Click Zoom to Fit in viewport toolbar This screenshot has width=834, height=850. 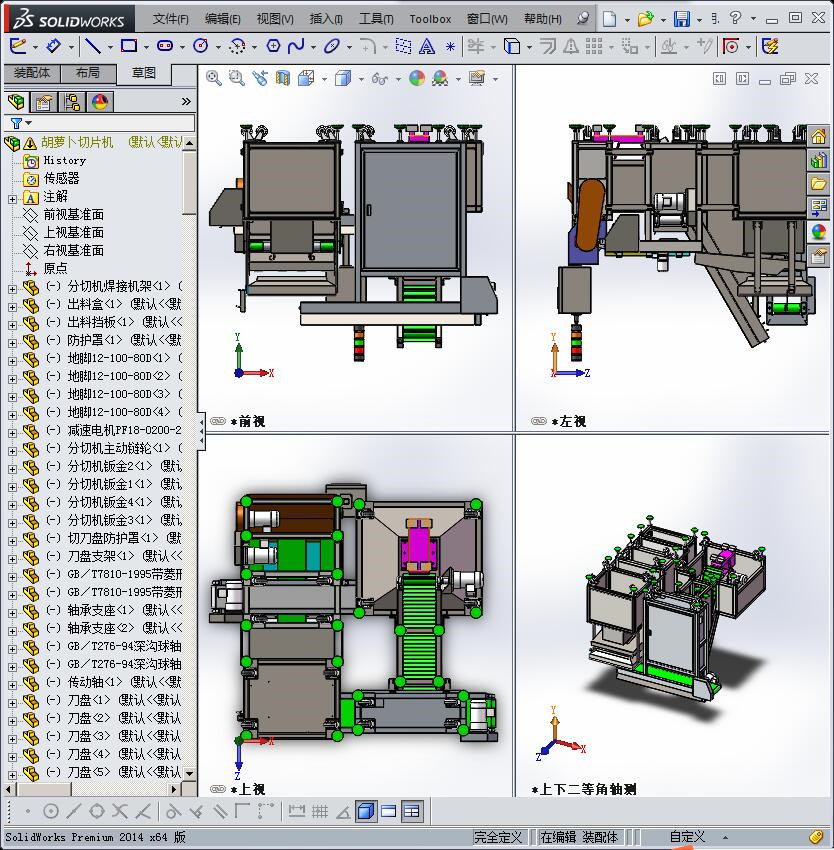pos(214,79)
